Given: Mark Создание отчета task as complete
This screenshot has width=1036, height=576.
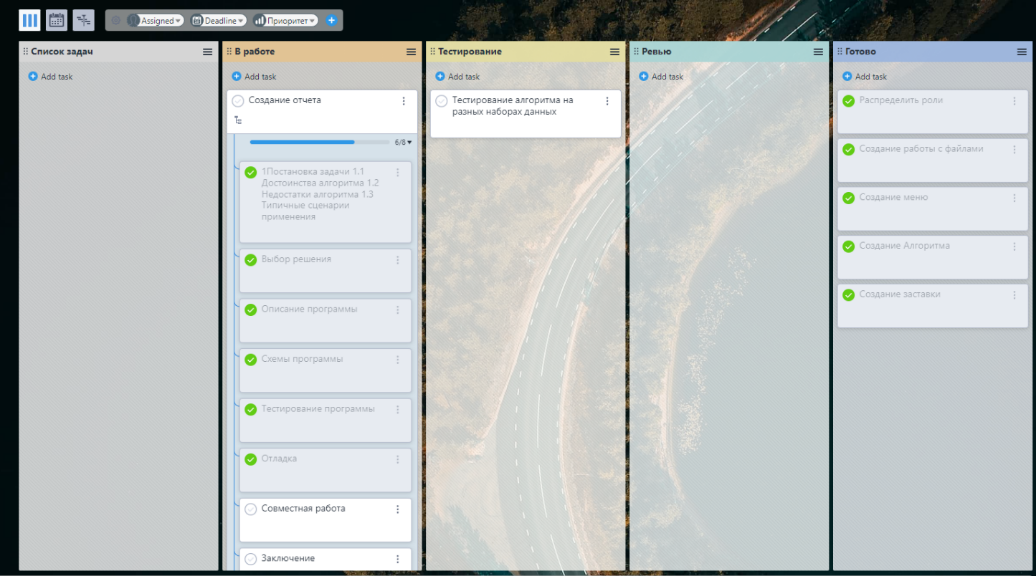Looking at the screenshot, I should pos(238,101).
